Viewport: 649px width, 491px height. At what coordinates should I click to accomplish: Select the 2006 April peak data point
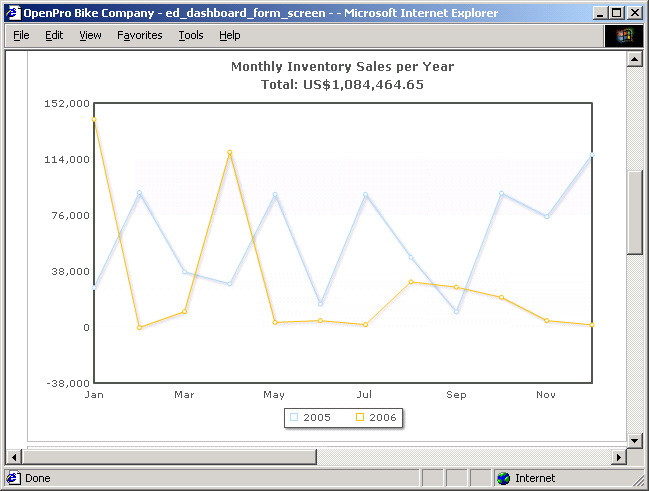[230, 152]
